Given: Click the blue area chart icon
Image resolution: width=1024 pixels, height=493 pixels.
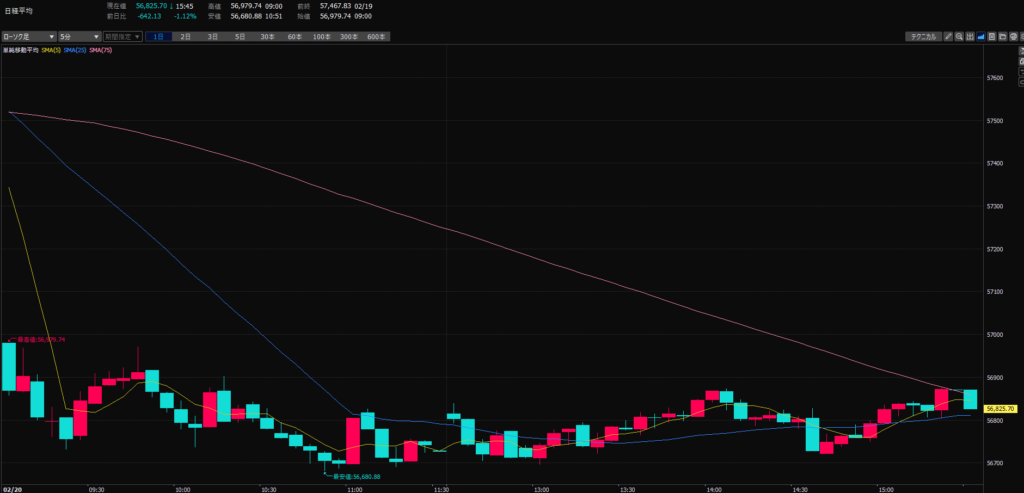Looking at the screenshot, I should click(x=981, y=37).
